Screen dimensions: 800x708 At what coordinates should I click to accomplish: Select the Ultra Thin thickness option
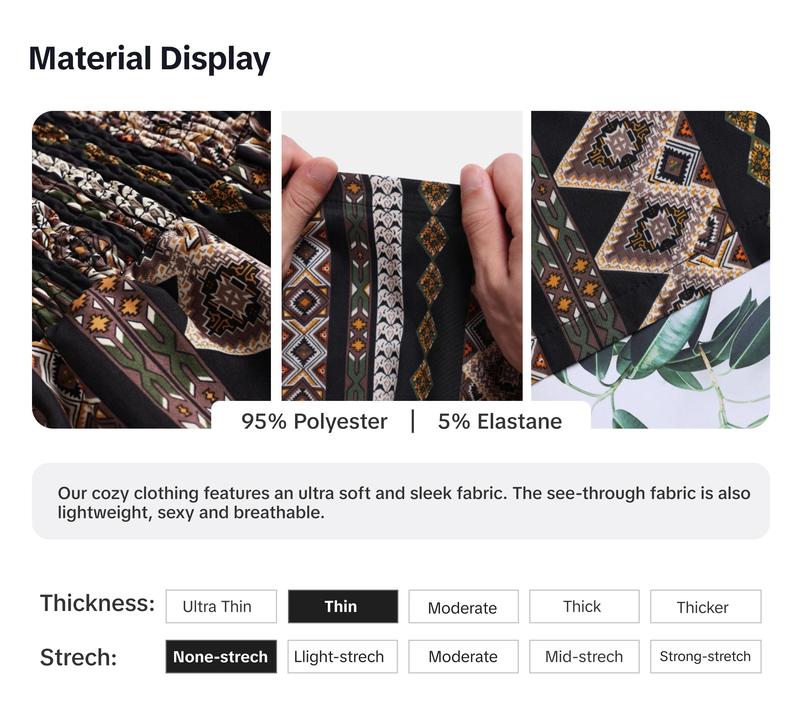click(221, 606)
